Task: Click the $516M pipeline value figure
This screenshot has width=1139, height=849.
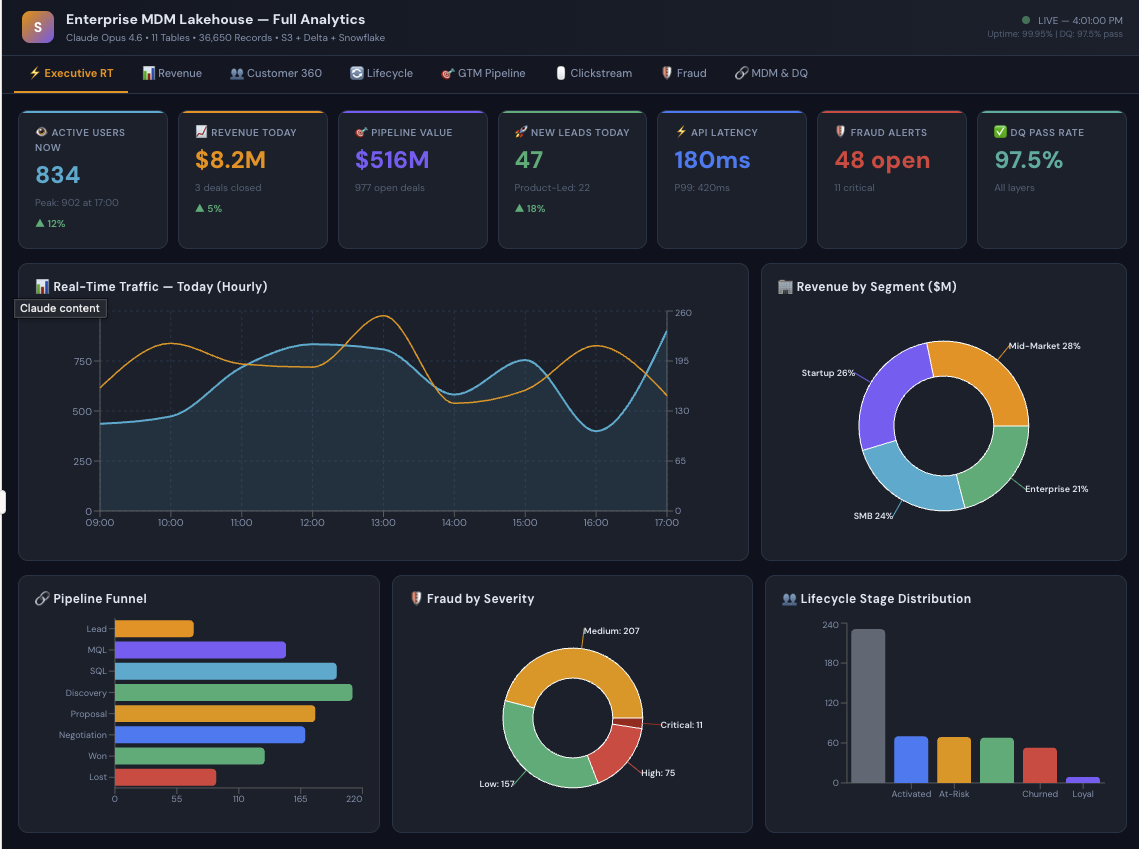Action: tap(392, 160)
